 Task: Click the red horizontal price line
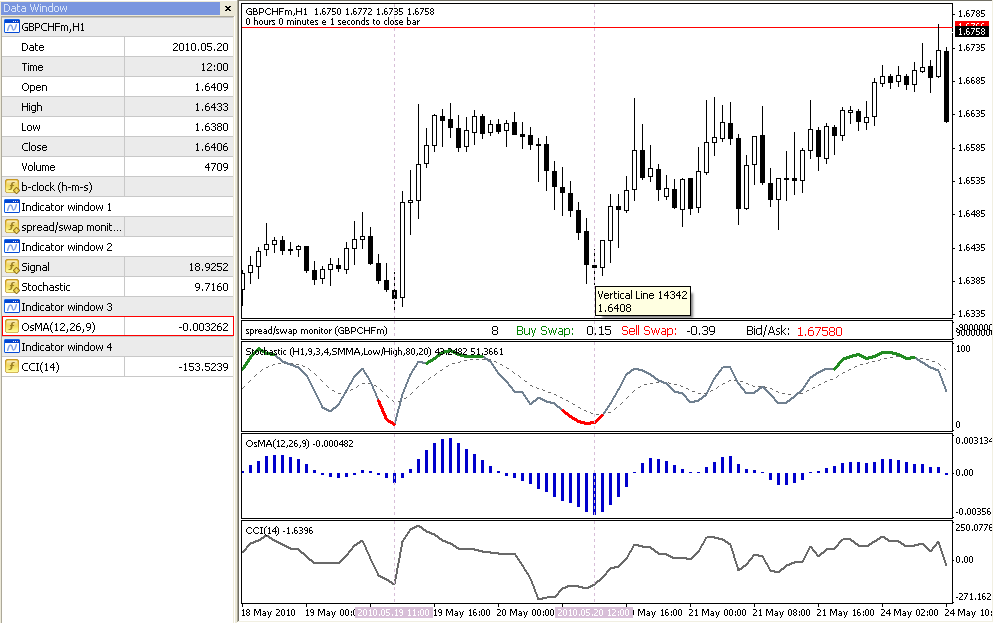tap(595, 27)
